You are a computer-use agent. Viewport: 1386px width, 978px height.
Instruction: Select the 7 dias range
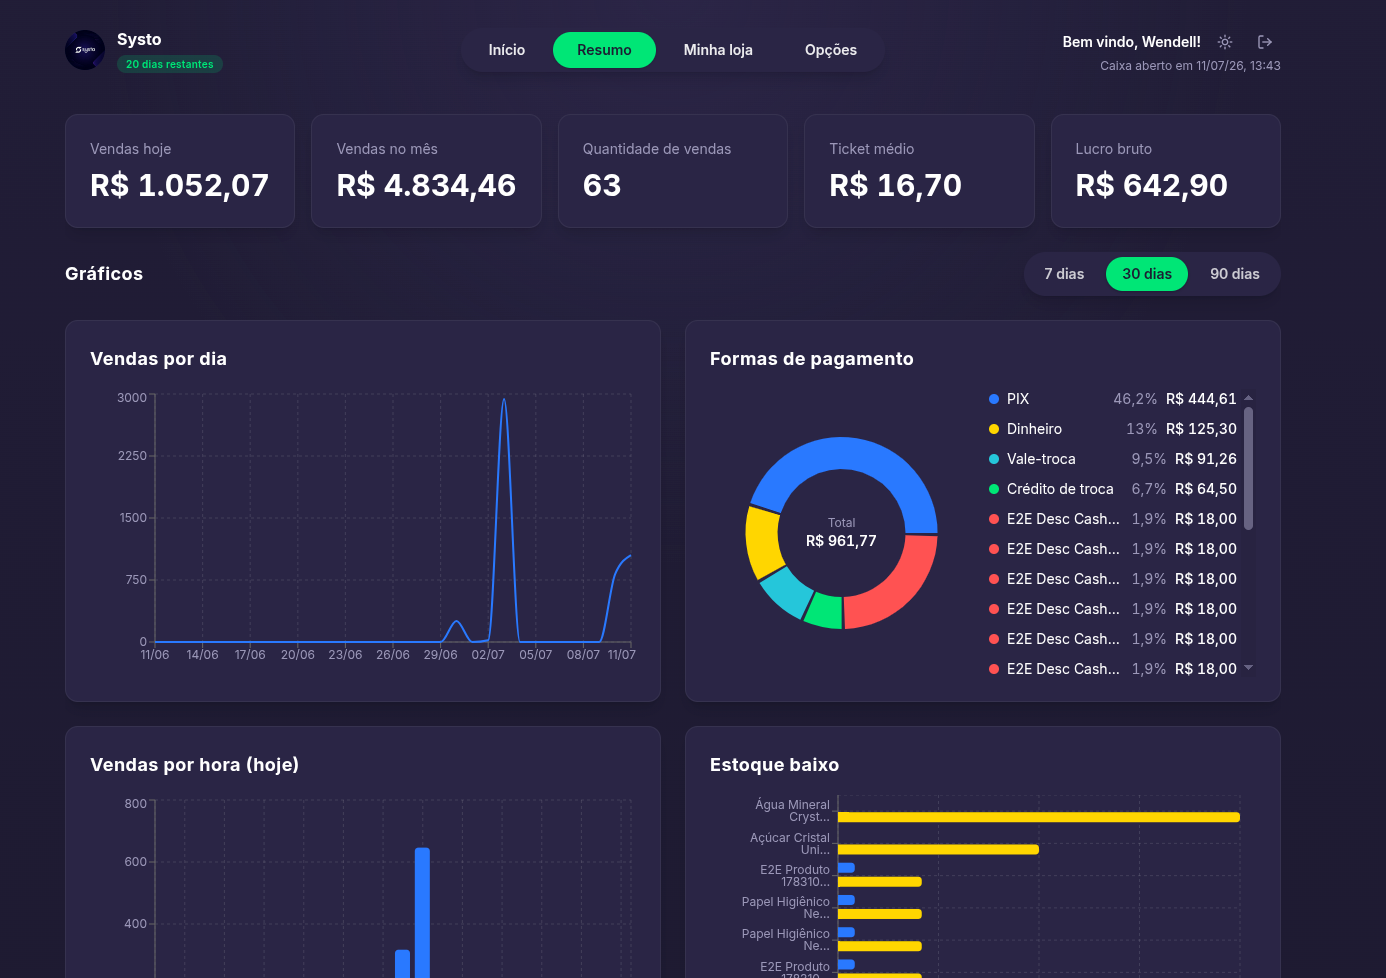(x=1064, y=274)
